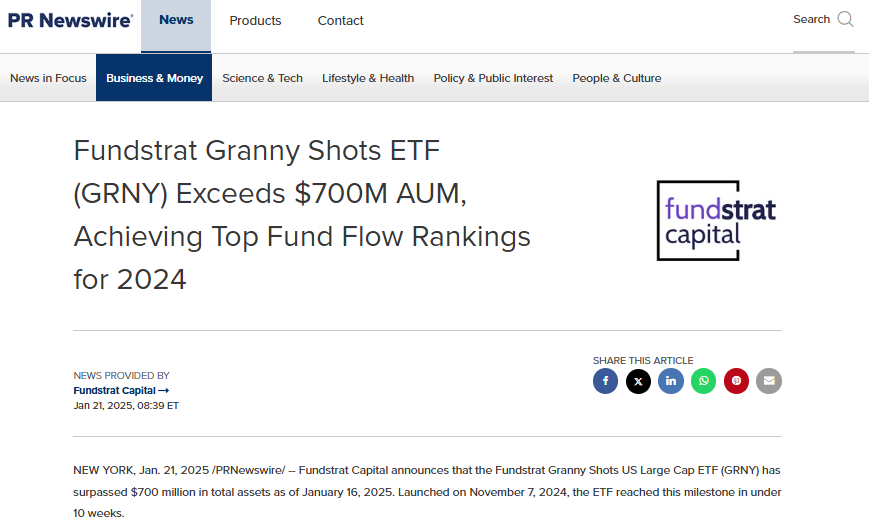
Task: Click the Search magnifying glass icon
Action: (x=845, y=19)
